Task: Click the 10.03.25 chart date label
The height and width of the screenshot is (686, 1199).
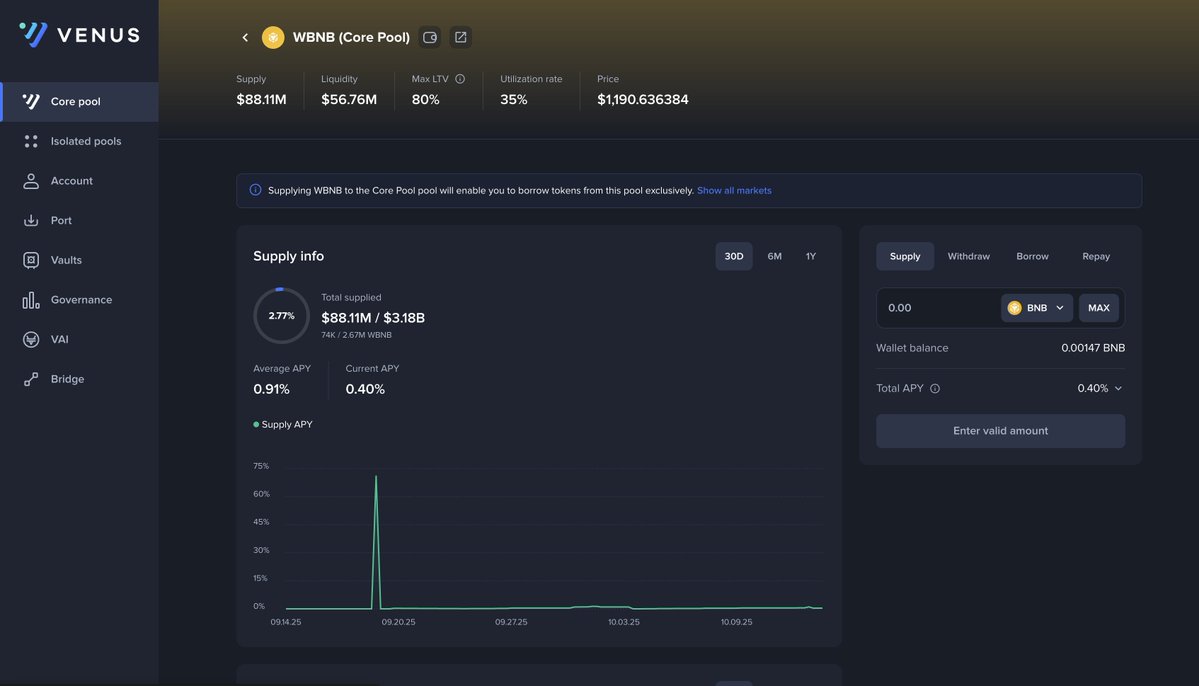Action: [x=624, y=623]
